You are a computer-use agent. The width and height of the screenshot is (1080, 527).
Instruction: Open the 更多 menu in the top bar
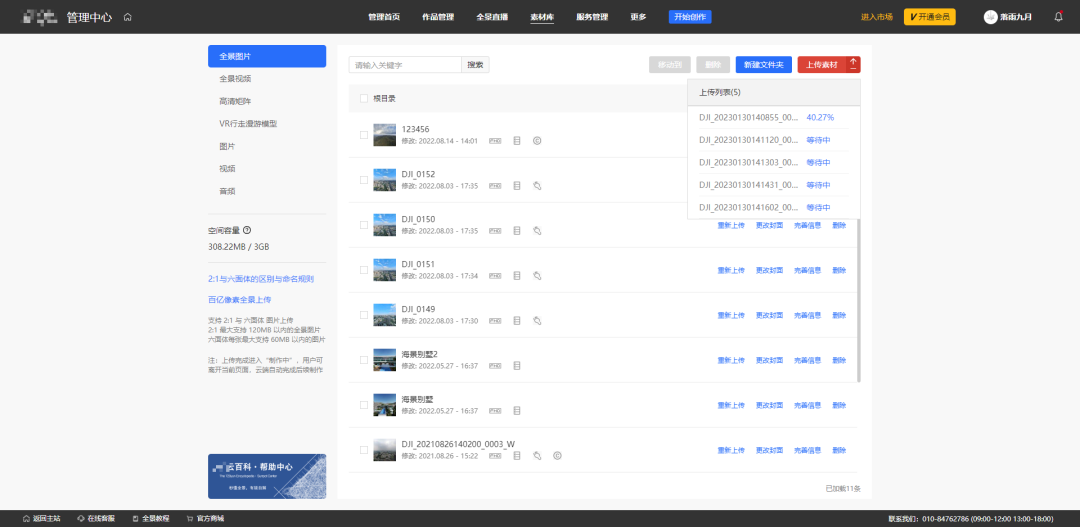tap(638, 17)
